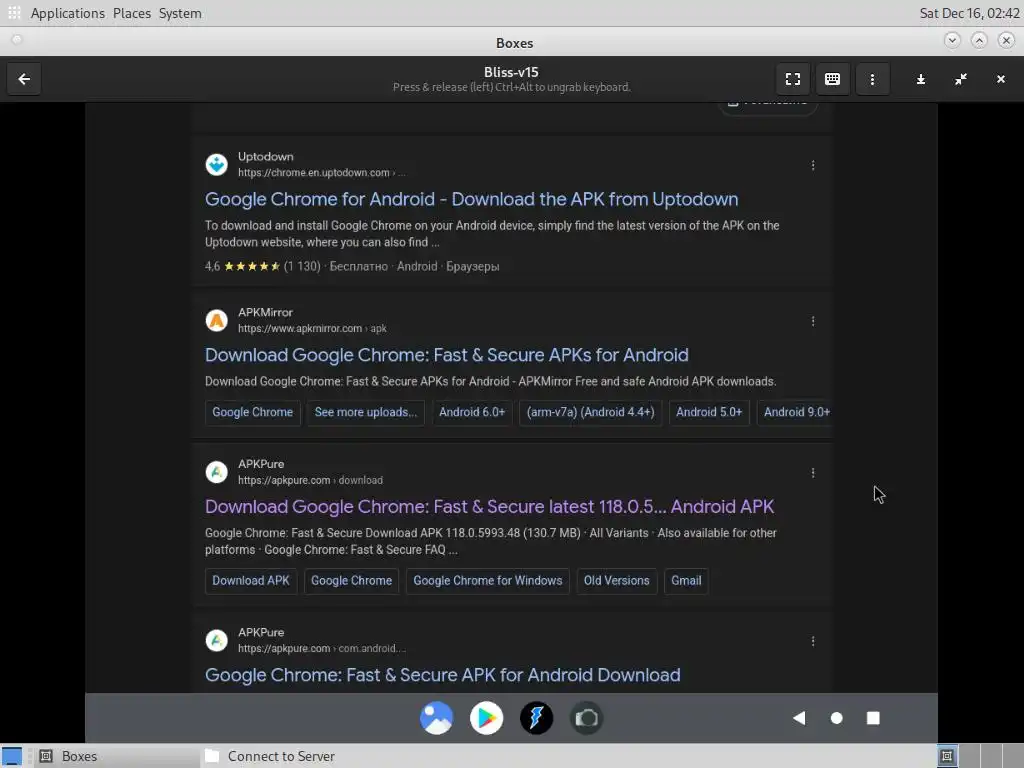Click Gmail chip under APKPure result
Screen dimensions: 1024x768
click(686, 581)
